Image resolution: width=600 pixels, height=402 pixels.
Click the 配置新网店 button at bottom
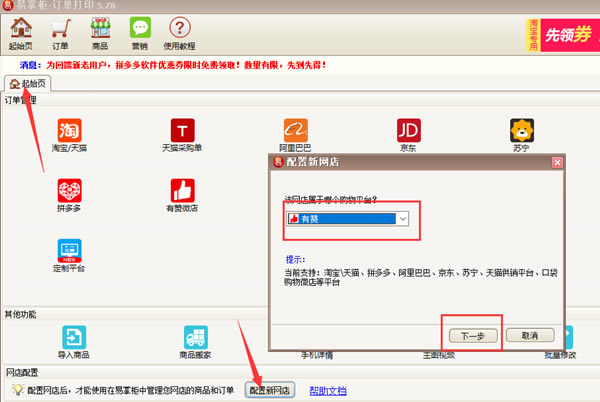(270, 390)
